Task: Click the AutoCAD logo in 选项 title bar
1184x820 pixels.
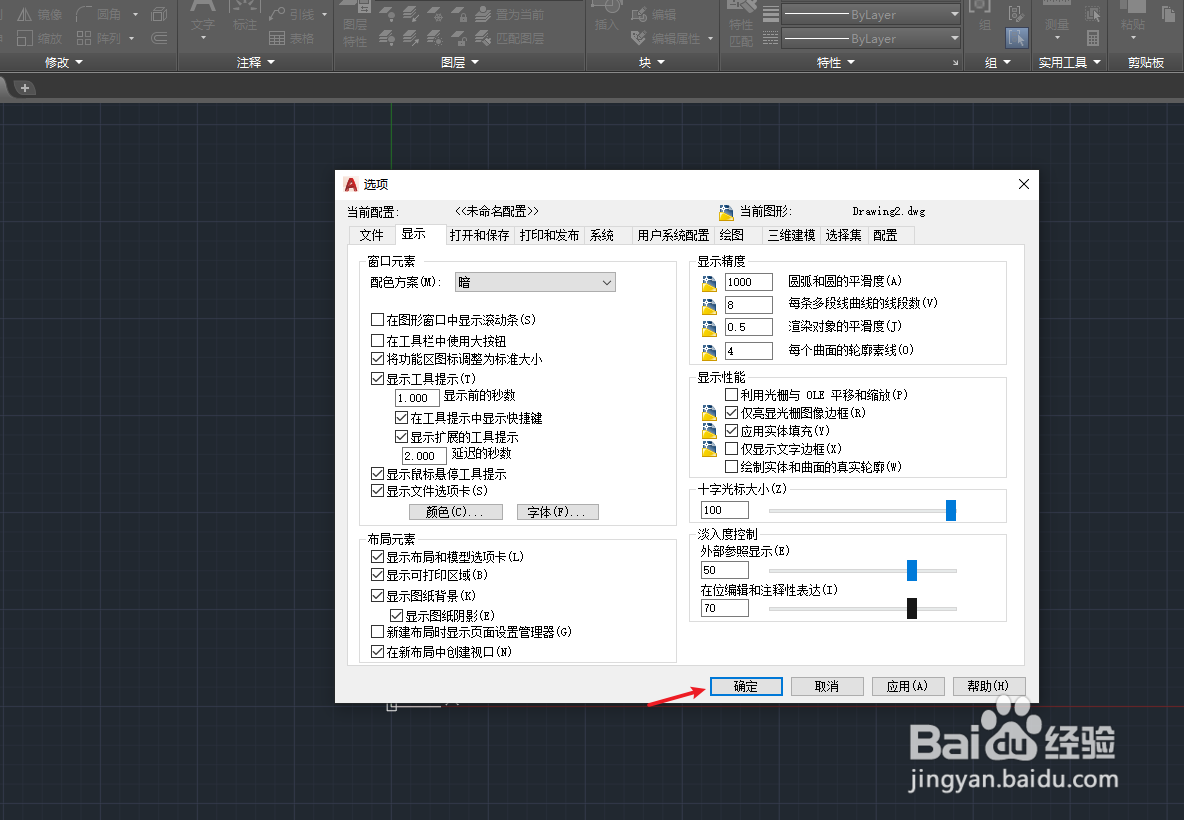Action: point(350,184)
